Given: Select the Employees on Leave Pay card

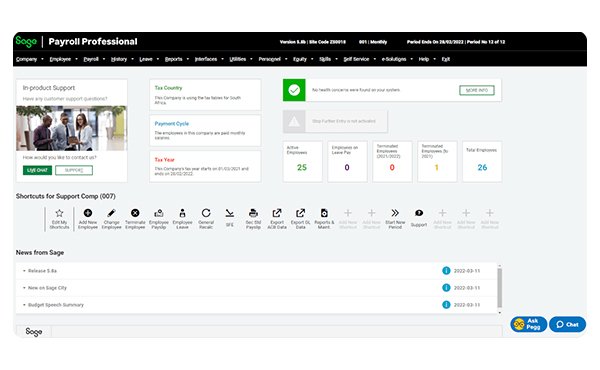Looking at the screenshot, I should tap(347, 161).
